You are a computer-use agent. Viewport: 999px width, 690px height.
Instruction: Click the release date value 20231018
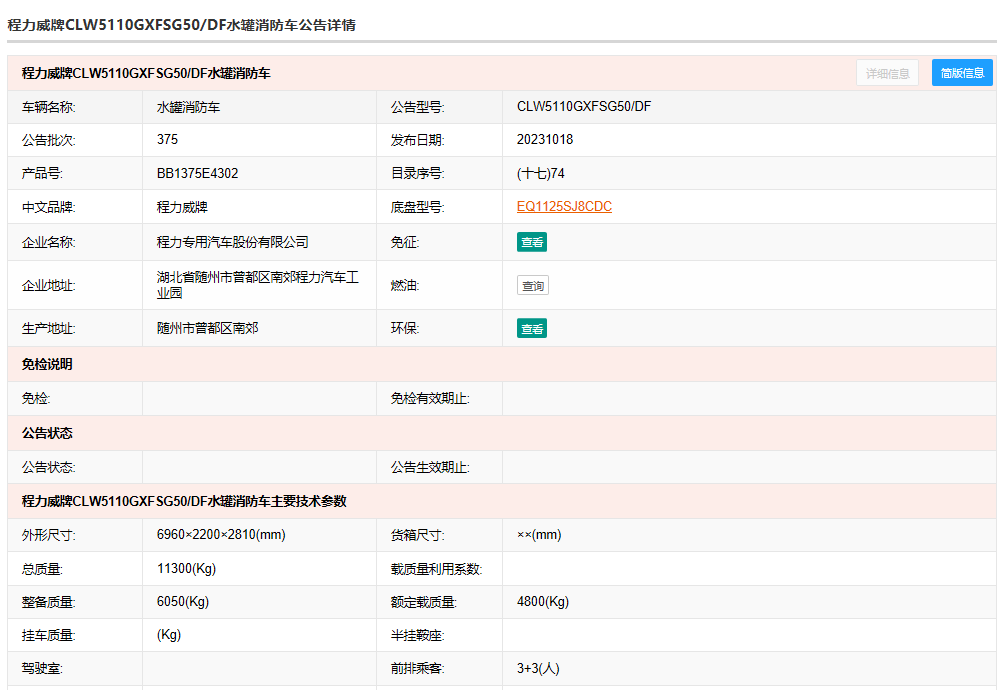pyautogui.click(x=545, y=140)
